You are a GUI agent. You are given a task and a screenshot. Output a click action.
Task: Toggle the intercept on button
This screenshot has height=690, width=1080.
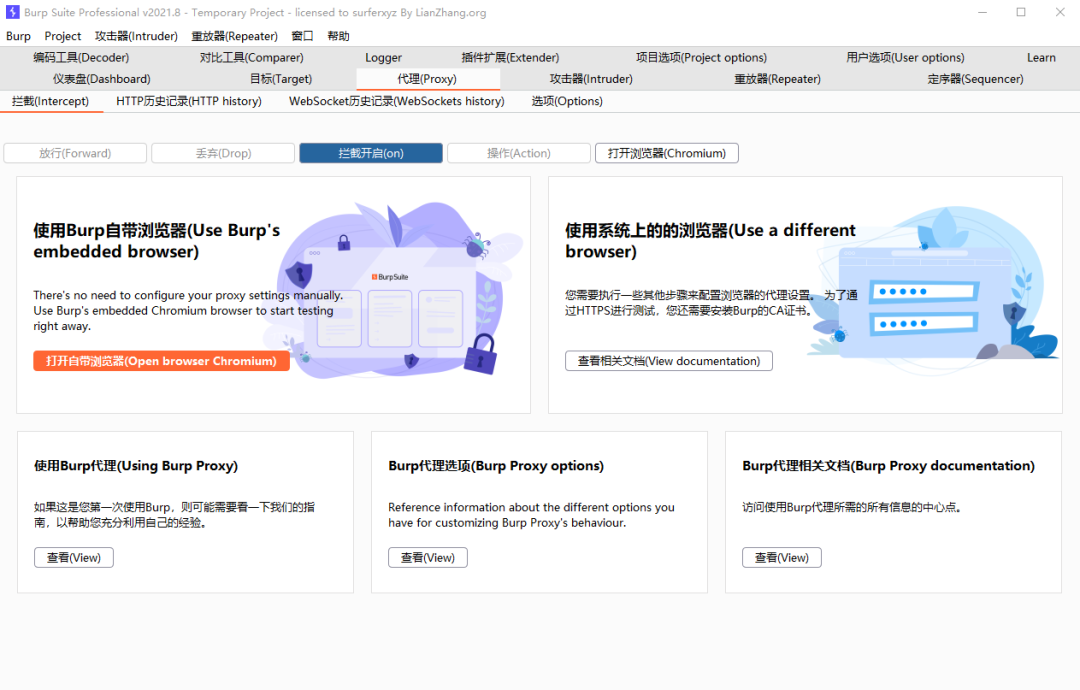[x=371, y=153]
